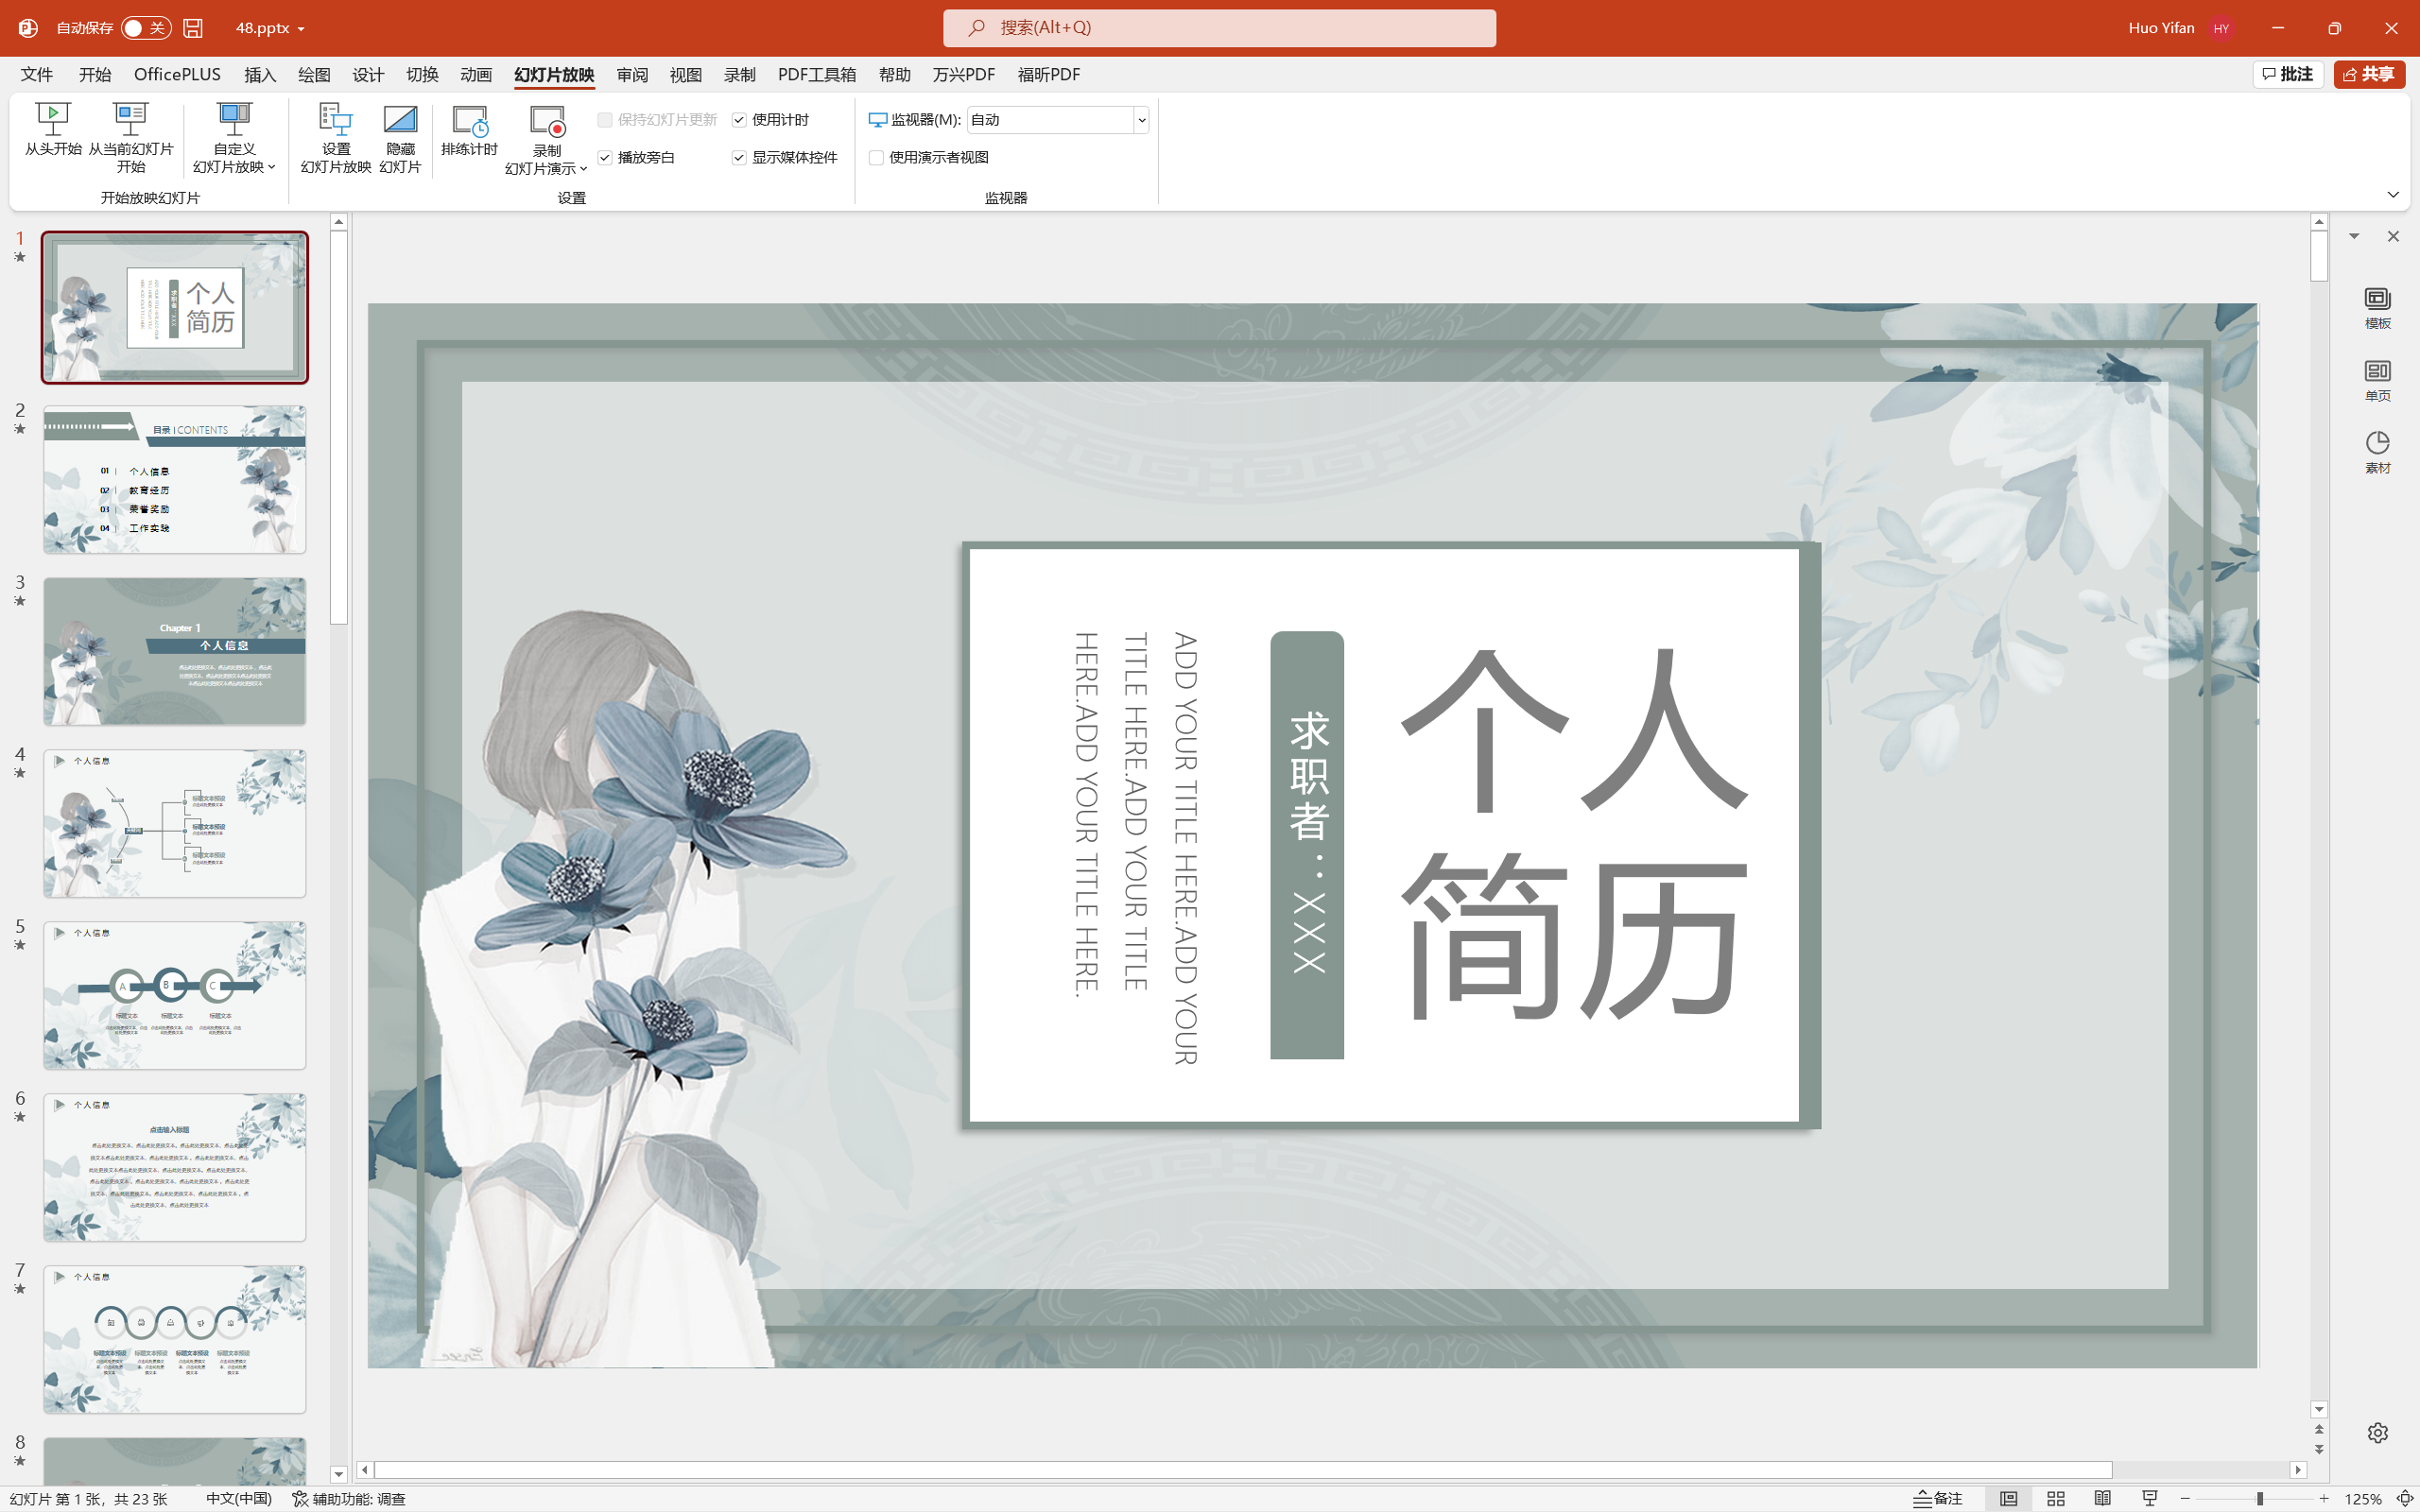Screen dimensions: 2420x1512
Task: Expand 录制幻灯片演示 dropdown arrow
Action: point(583,168)
